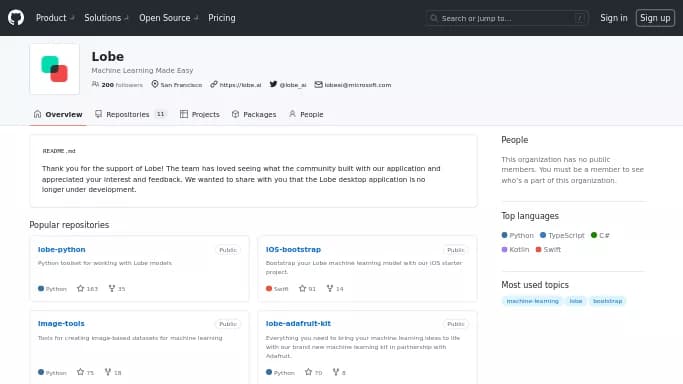Switch to the Projects tab
Viewport: 683px width, 384px height.
pos(200,114)
